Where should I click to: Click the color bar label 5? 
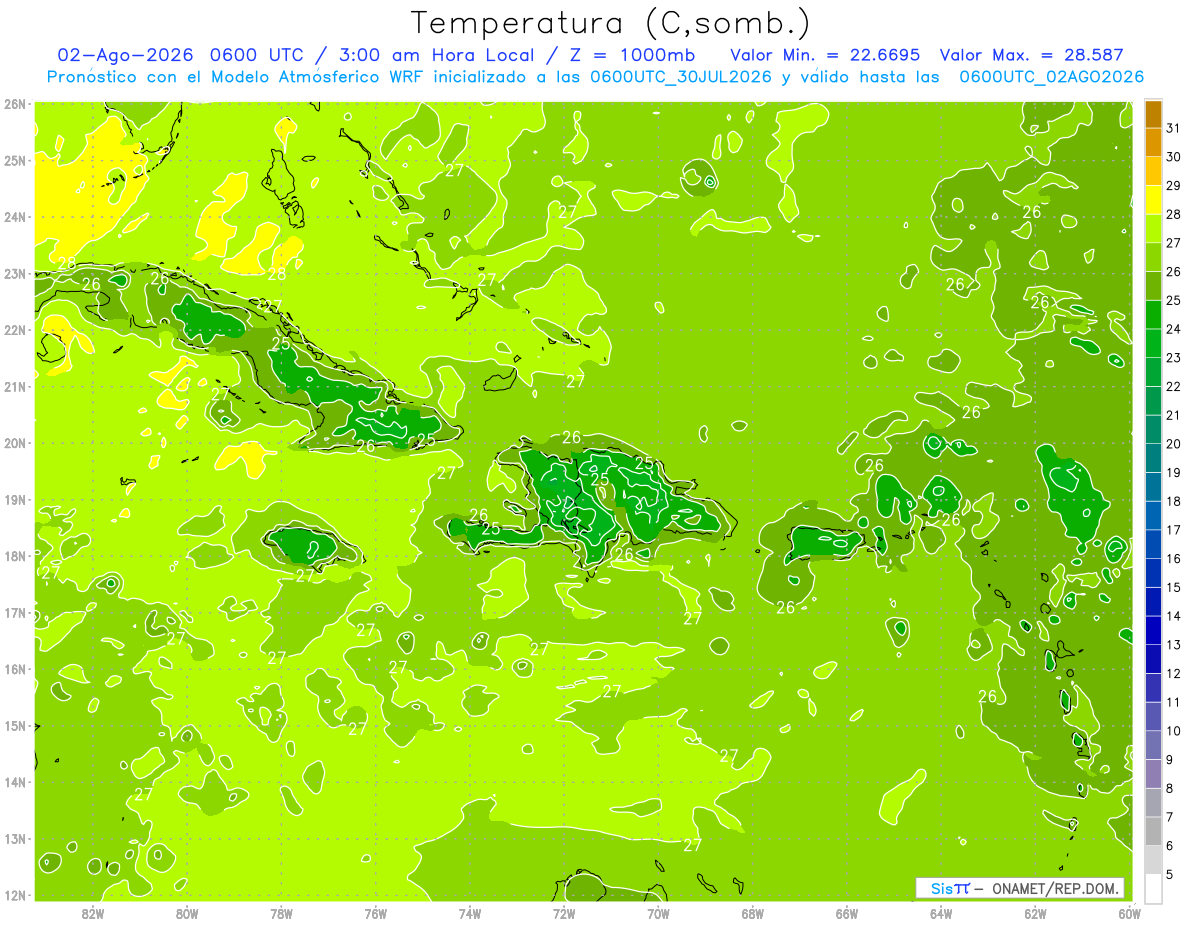(1170, 875)
